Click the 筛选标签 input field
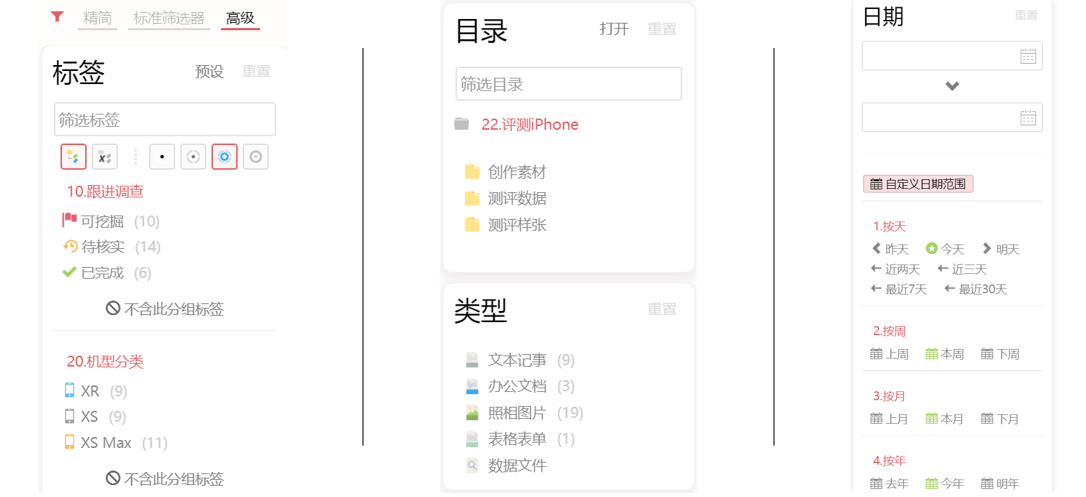 pyautogui.click(x=165, y=119)
